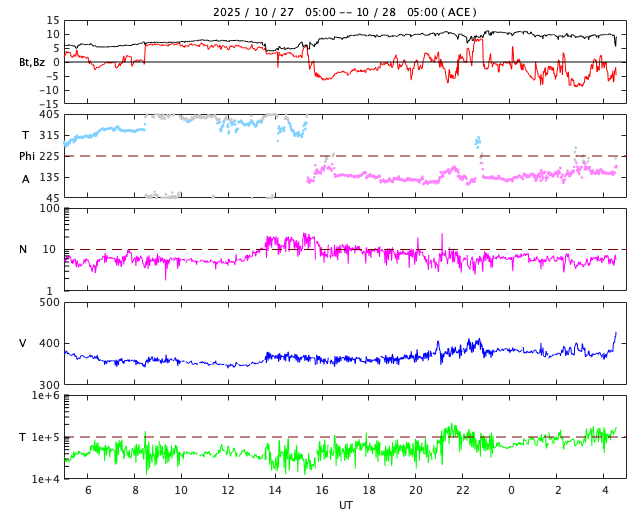Select the '315' tick on the Phi axis
This screenshot has height=512, width=640.
49,135
